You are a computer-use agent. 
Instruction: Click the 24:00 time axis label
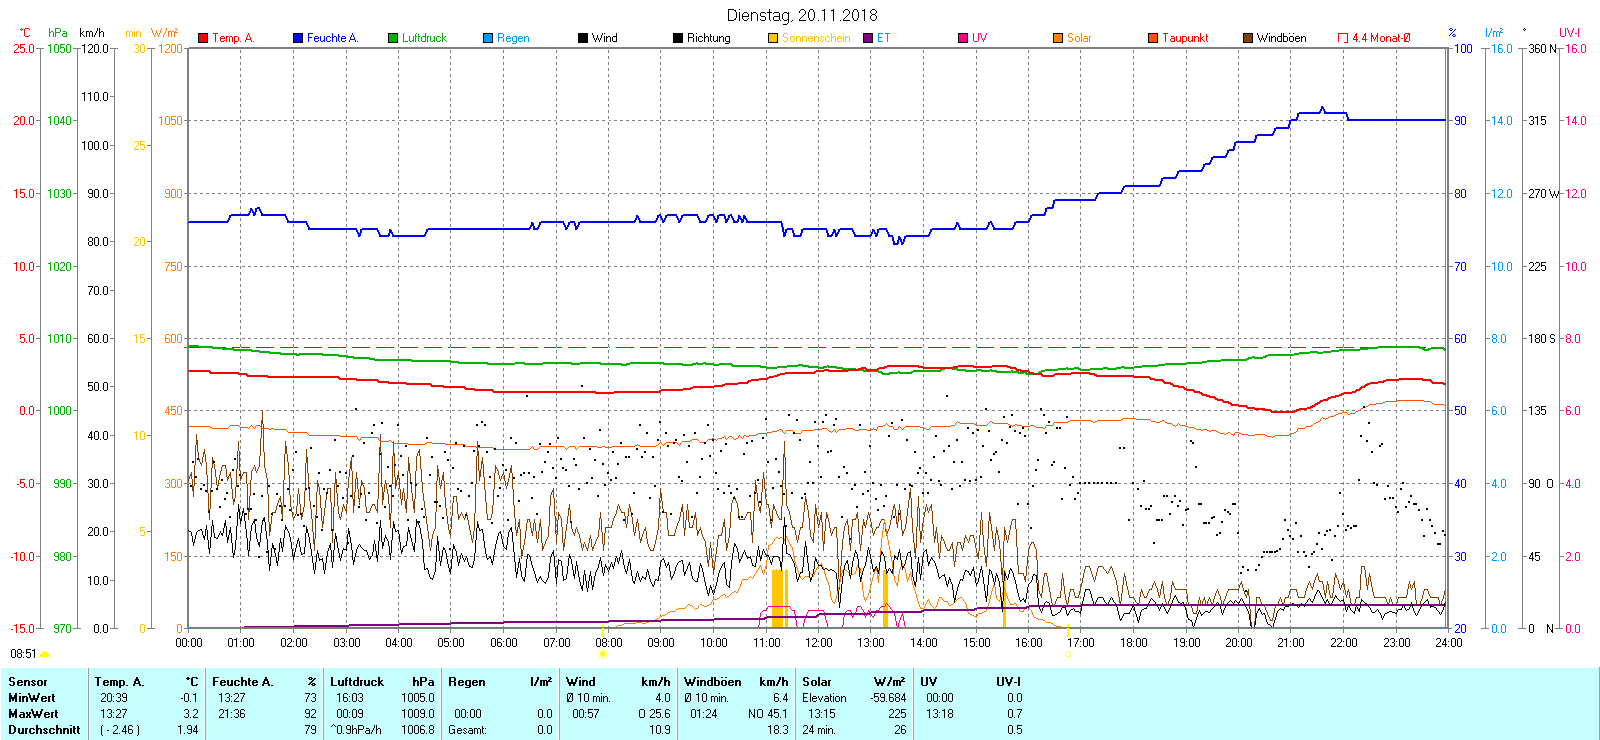(x=1449, y=643)
